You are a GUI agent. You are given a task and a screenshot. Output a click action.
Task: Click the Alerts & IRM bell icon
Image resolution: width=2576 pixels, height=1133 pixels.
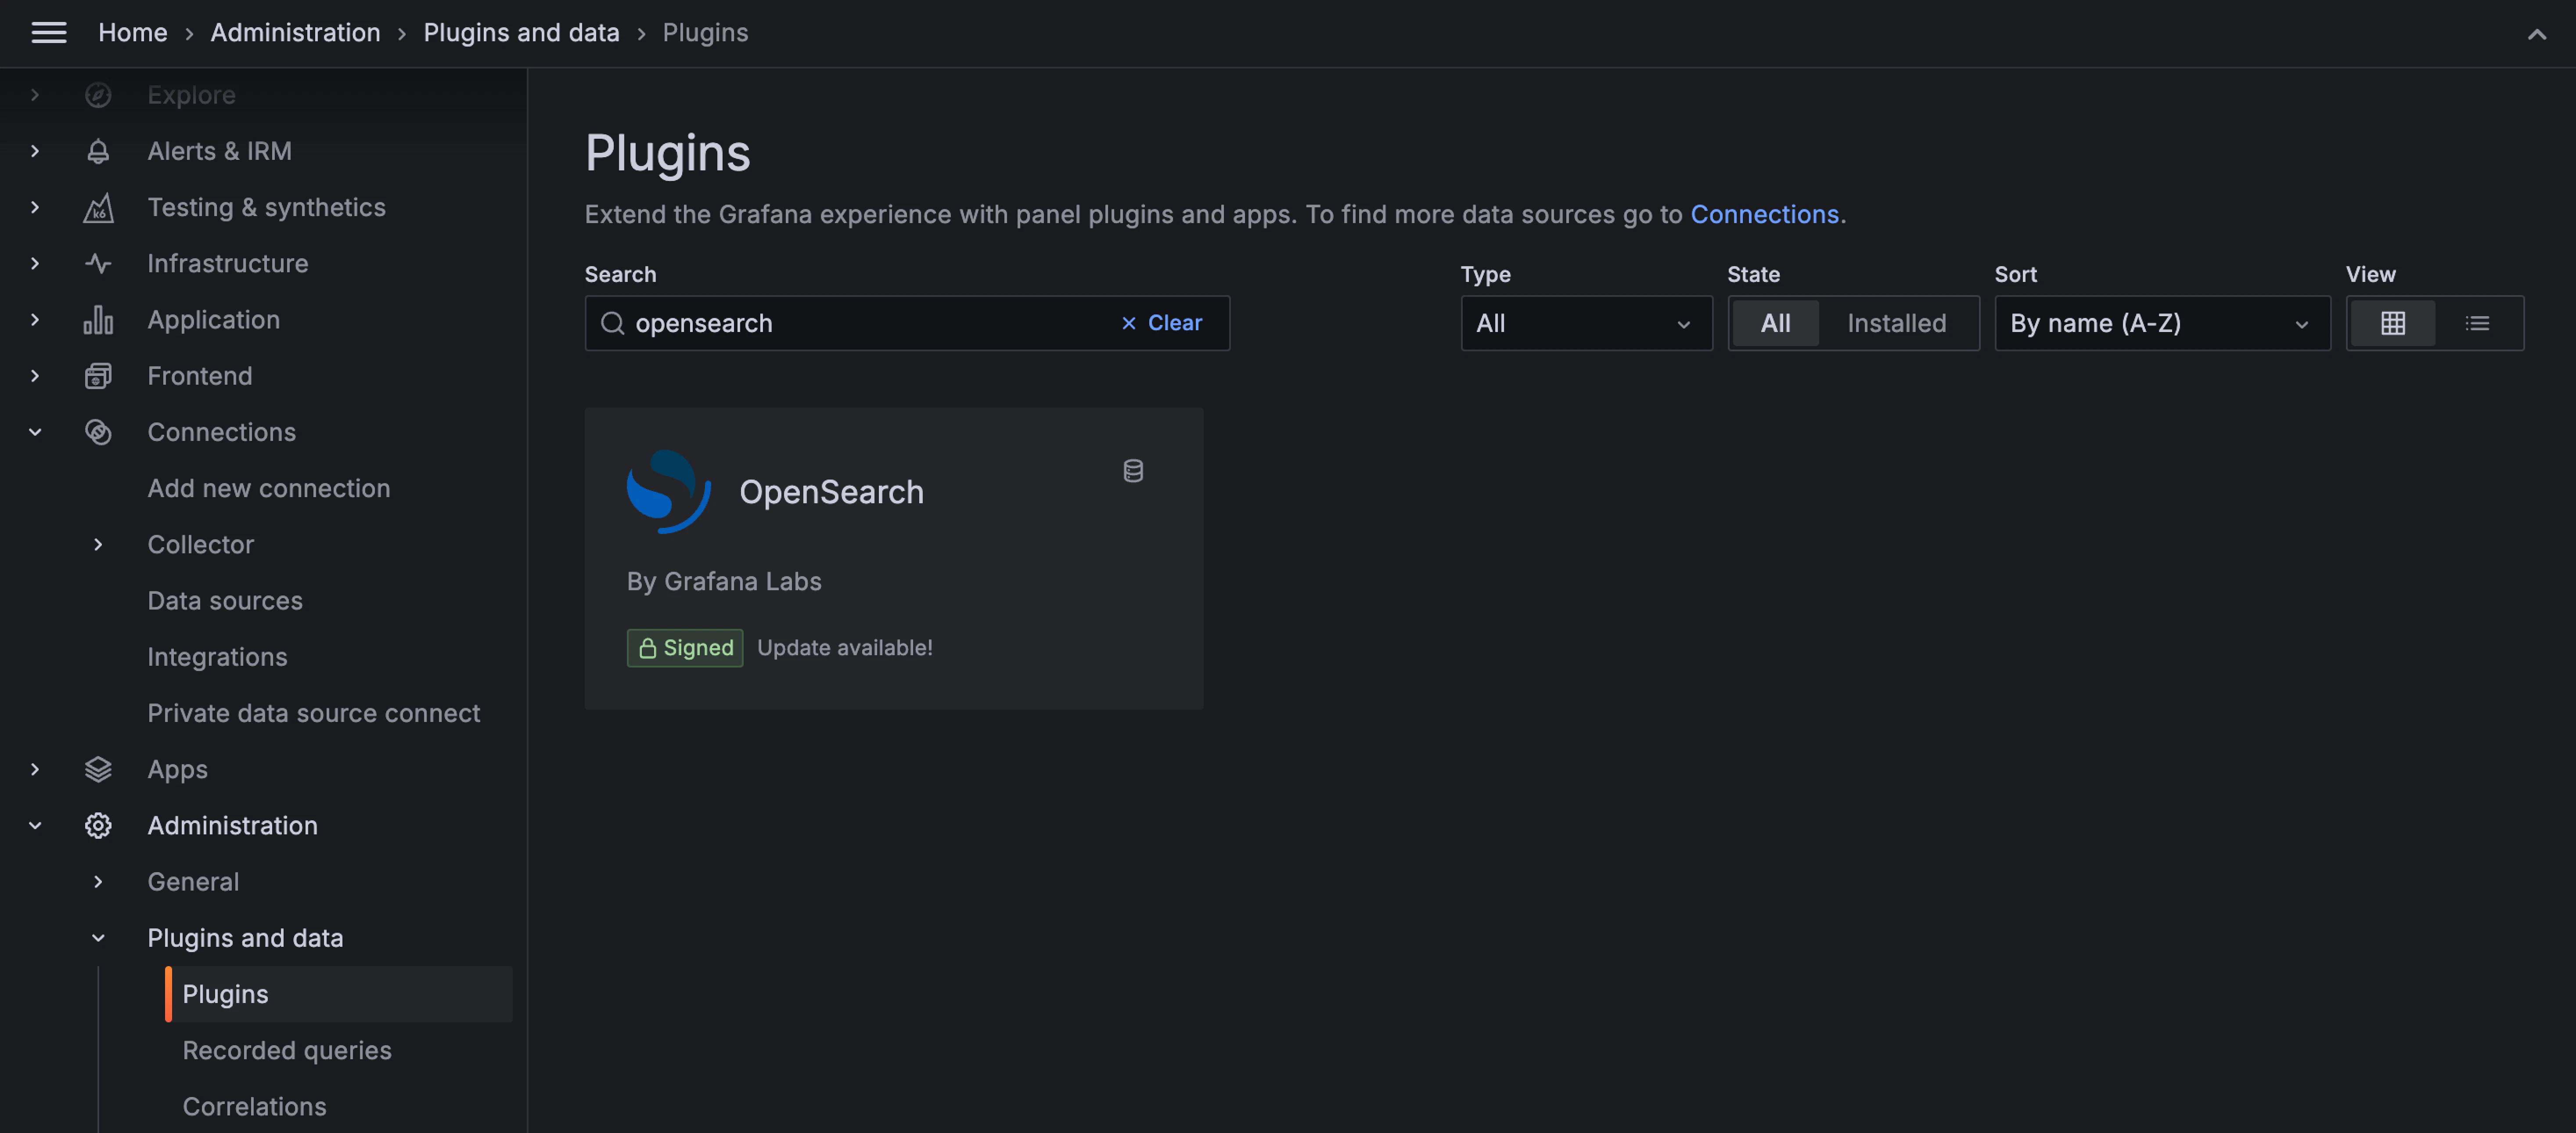97,151
